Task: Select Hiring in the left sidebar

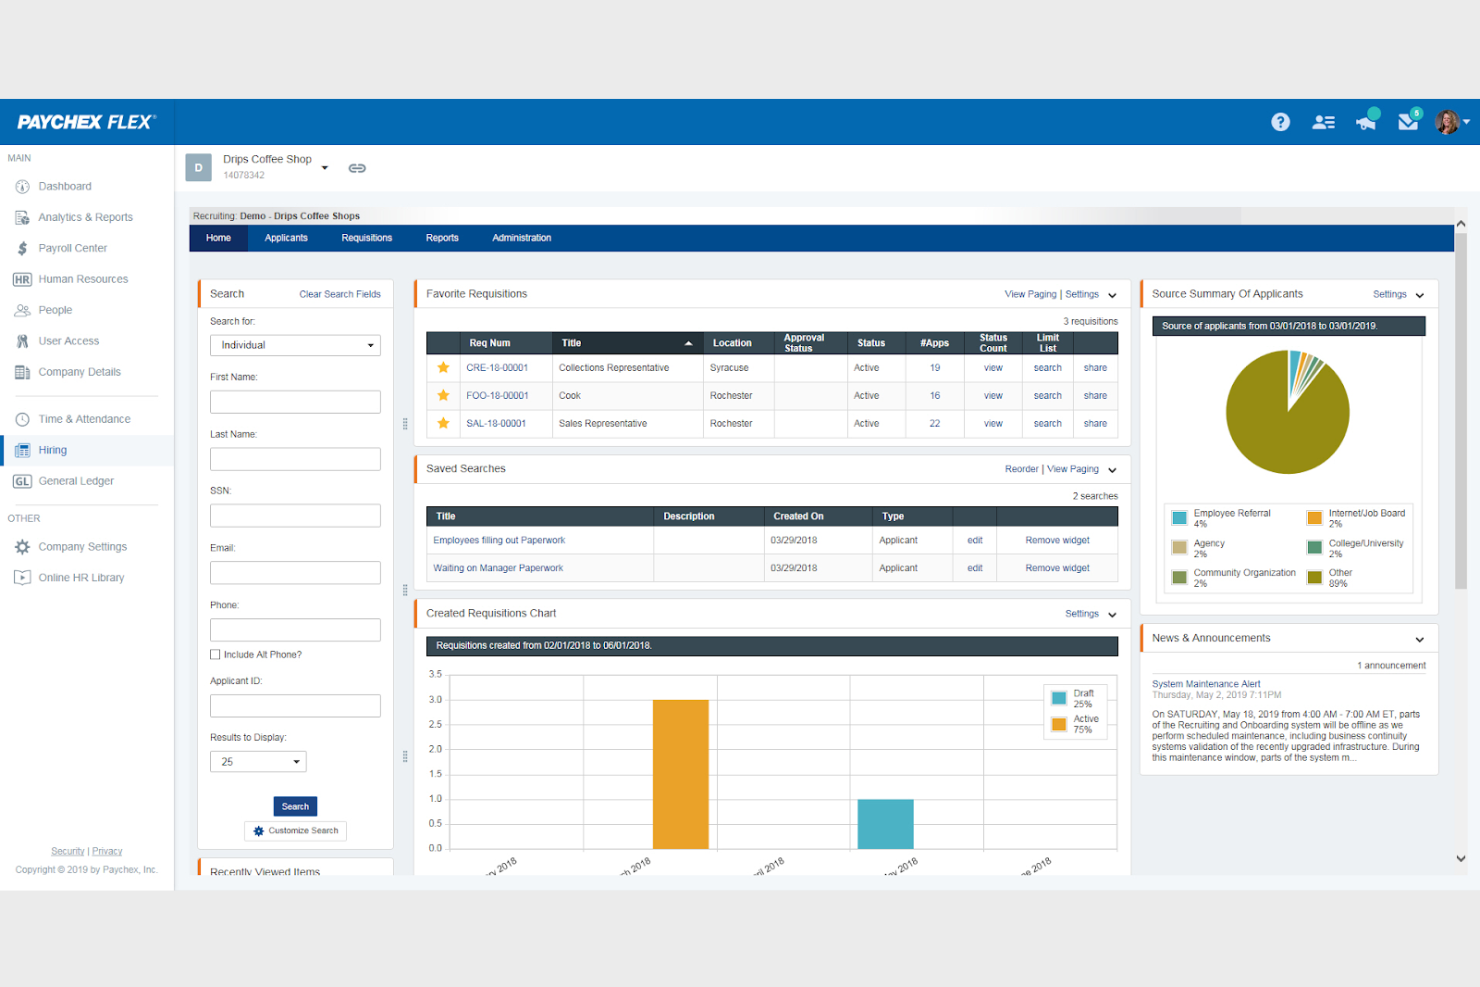Action: click(x=52, y=449)
